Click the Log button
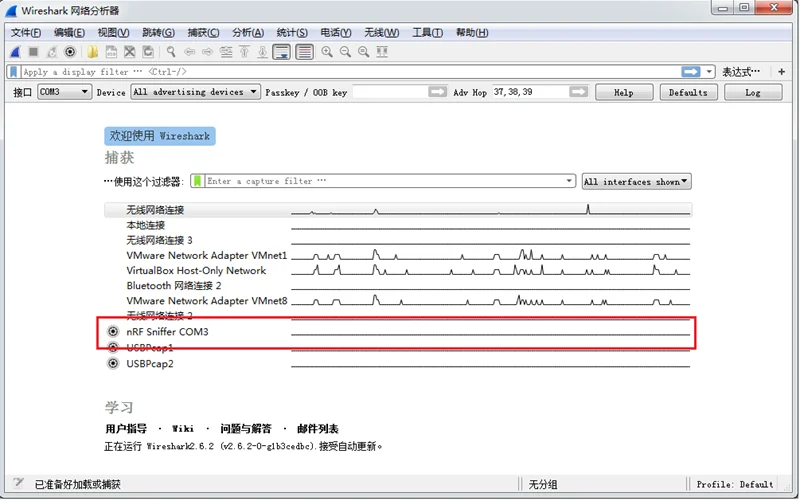 click(x=753, y=92)
